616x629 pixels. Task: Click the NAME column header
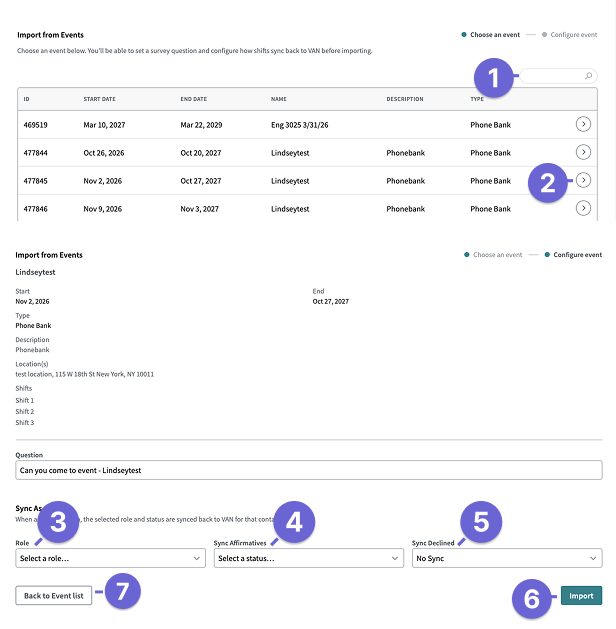279,99
